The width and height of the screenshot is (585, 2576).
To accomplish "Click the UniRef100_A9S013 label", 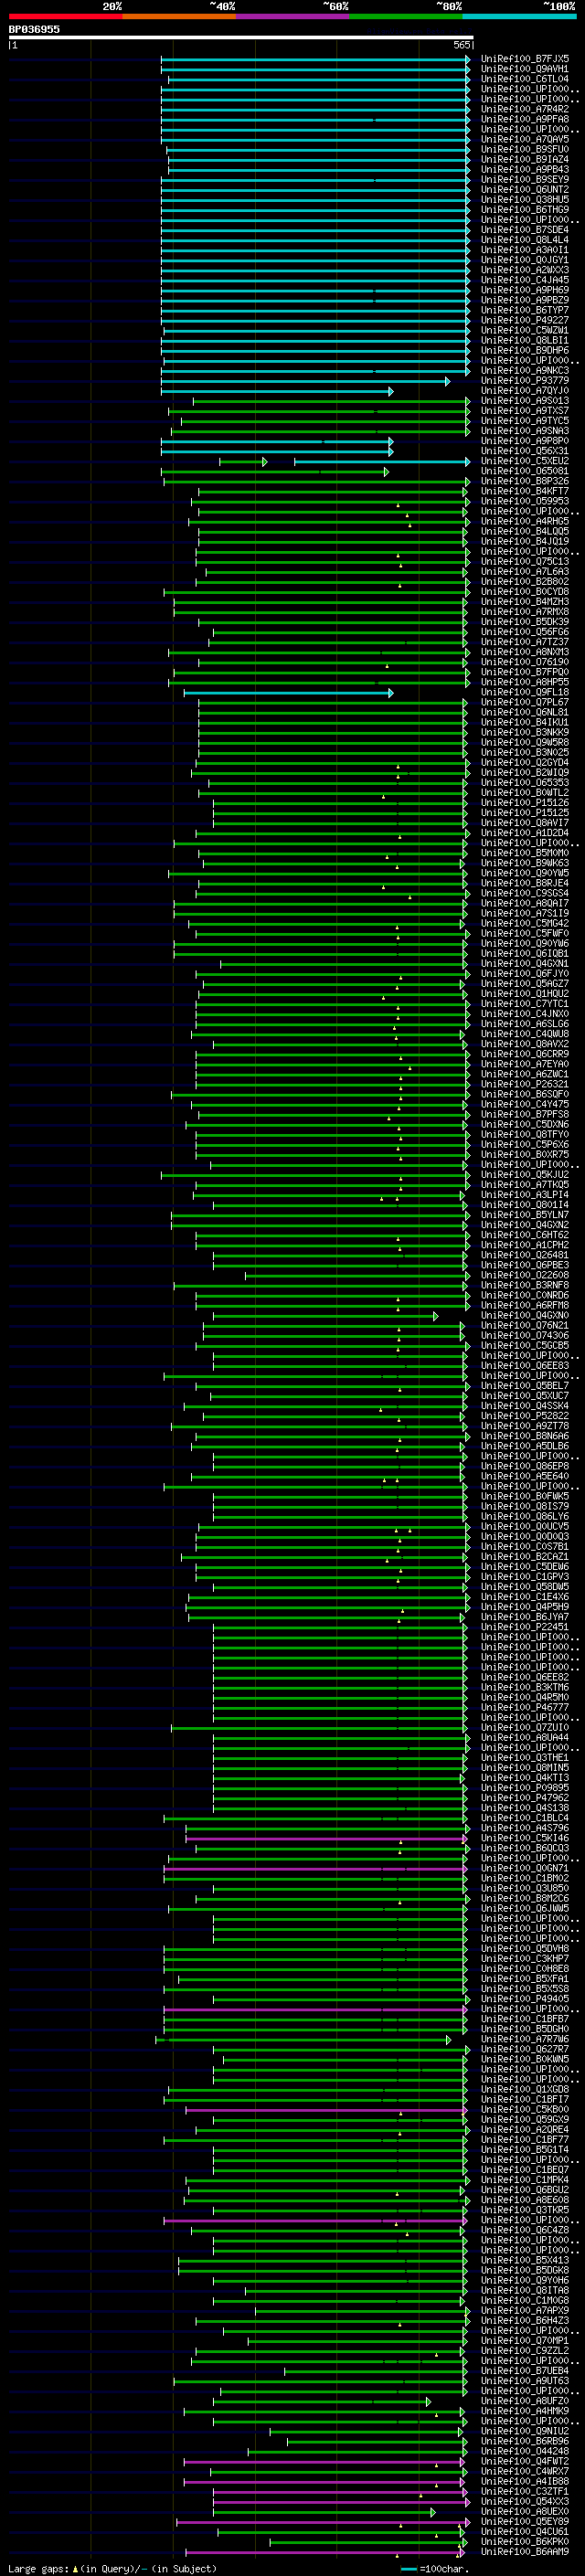I will point(525,401).
